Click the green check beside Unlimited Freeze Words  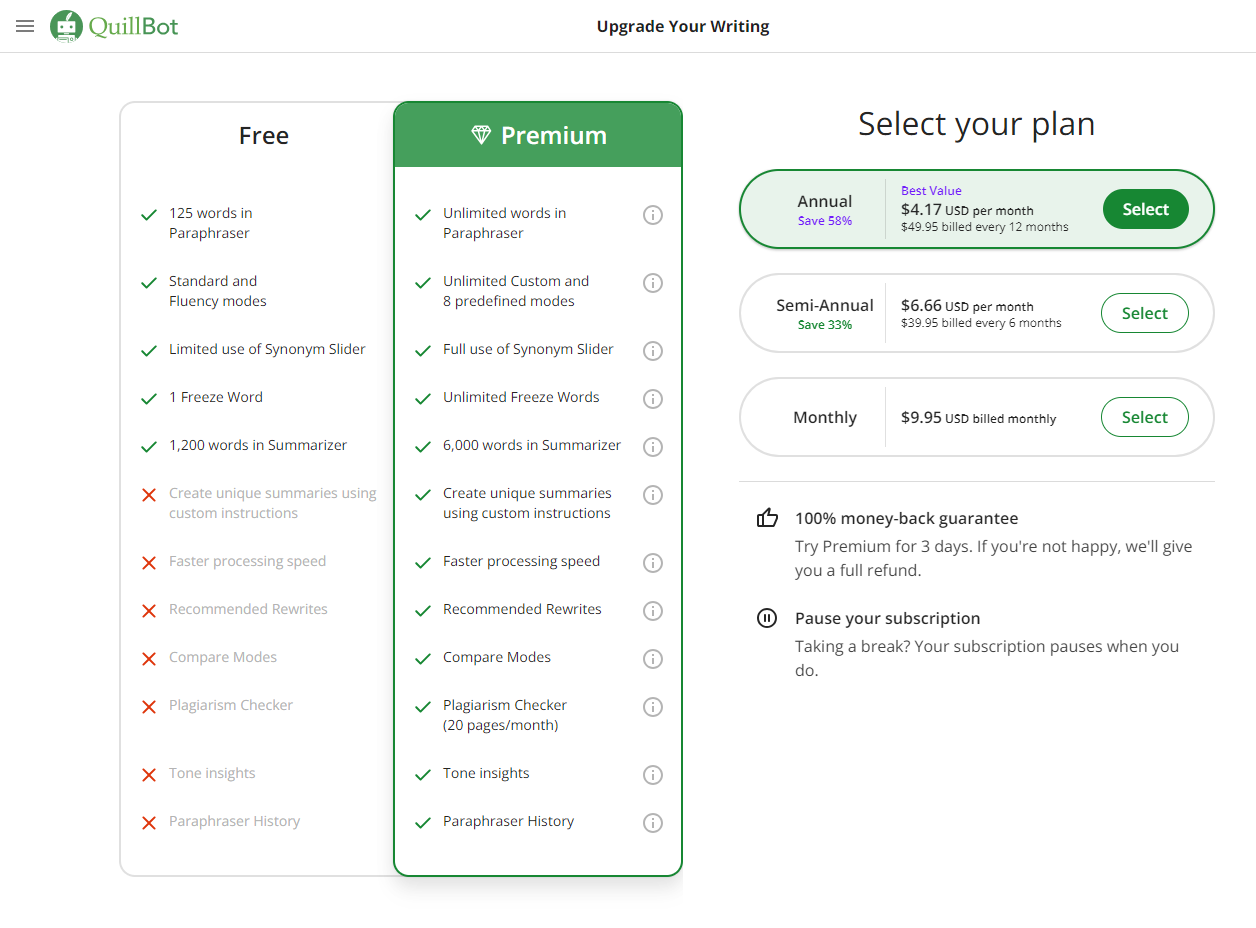pyautogui.click(x=423, y=399)
